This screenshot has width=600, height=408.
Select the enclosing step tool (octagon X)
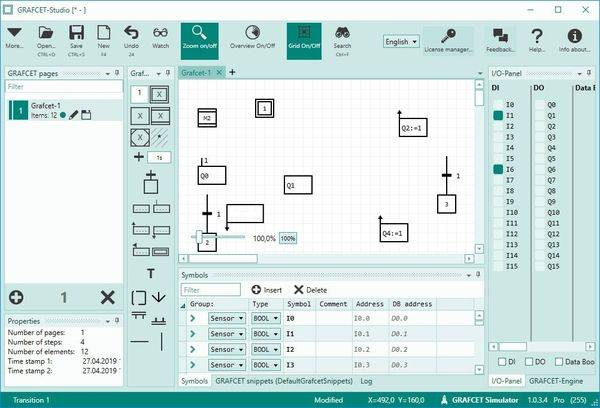coord(140,137)
